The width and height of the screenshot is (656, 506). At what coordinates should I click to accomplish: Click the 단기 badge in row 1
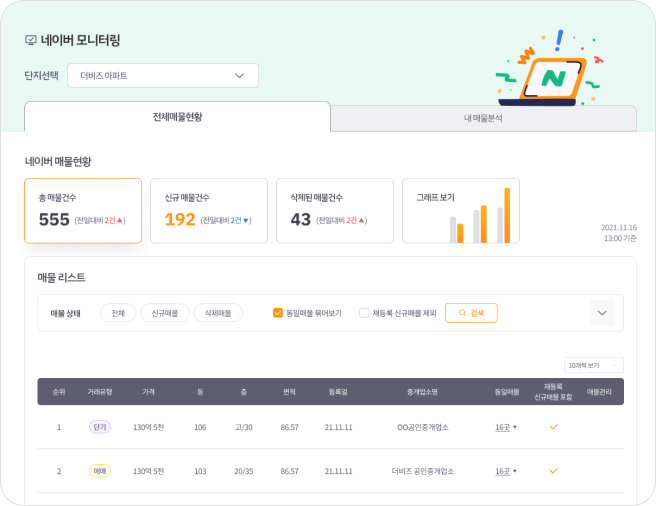pyautogui.click(x=100, y=427)
